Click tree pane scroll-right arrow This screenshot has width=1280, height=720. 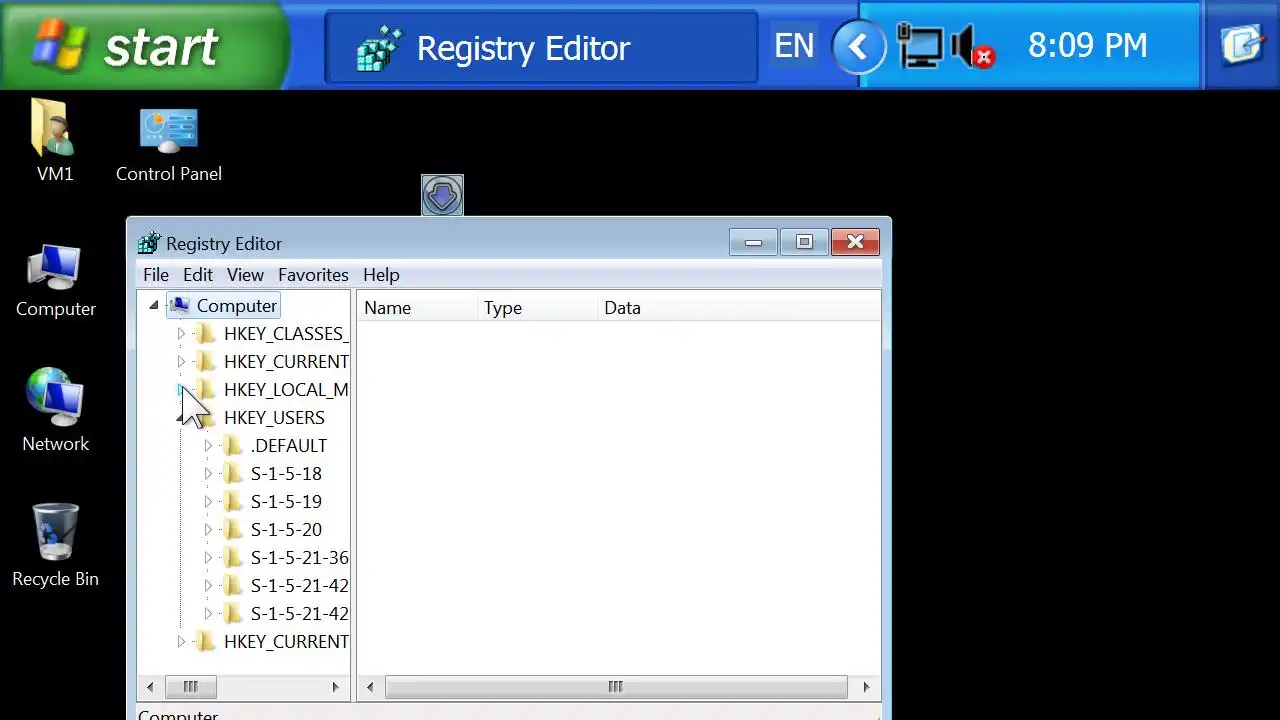point(336,687)
